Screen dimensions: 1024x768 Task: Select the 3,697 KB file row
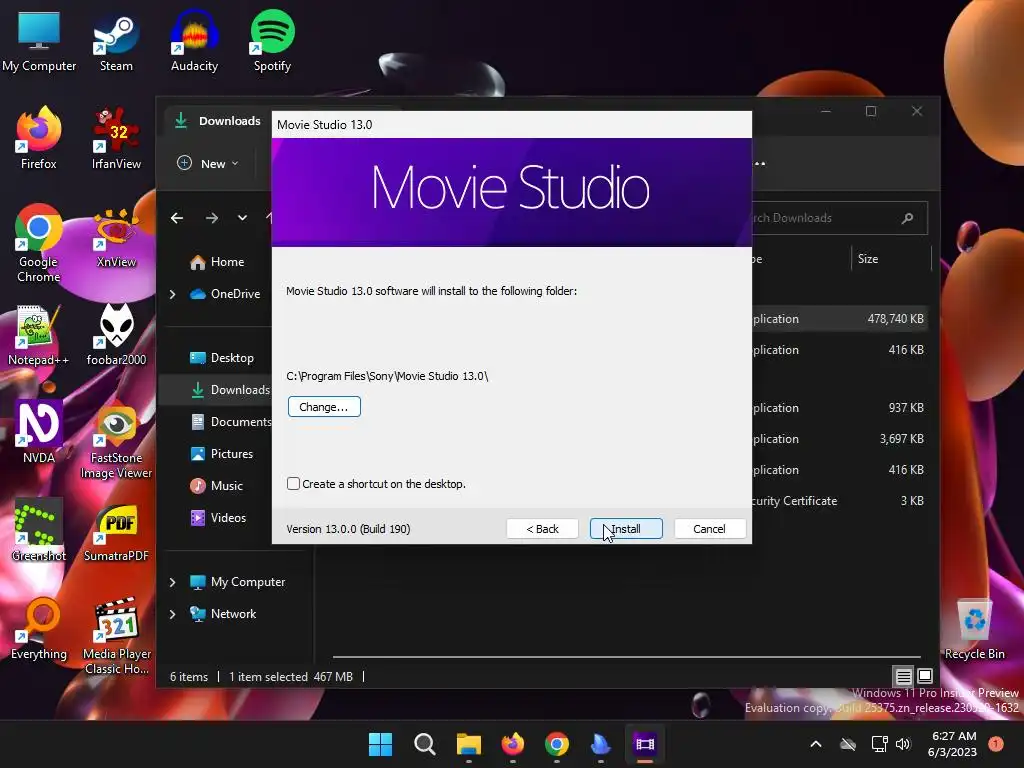[x=840, y=439]
